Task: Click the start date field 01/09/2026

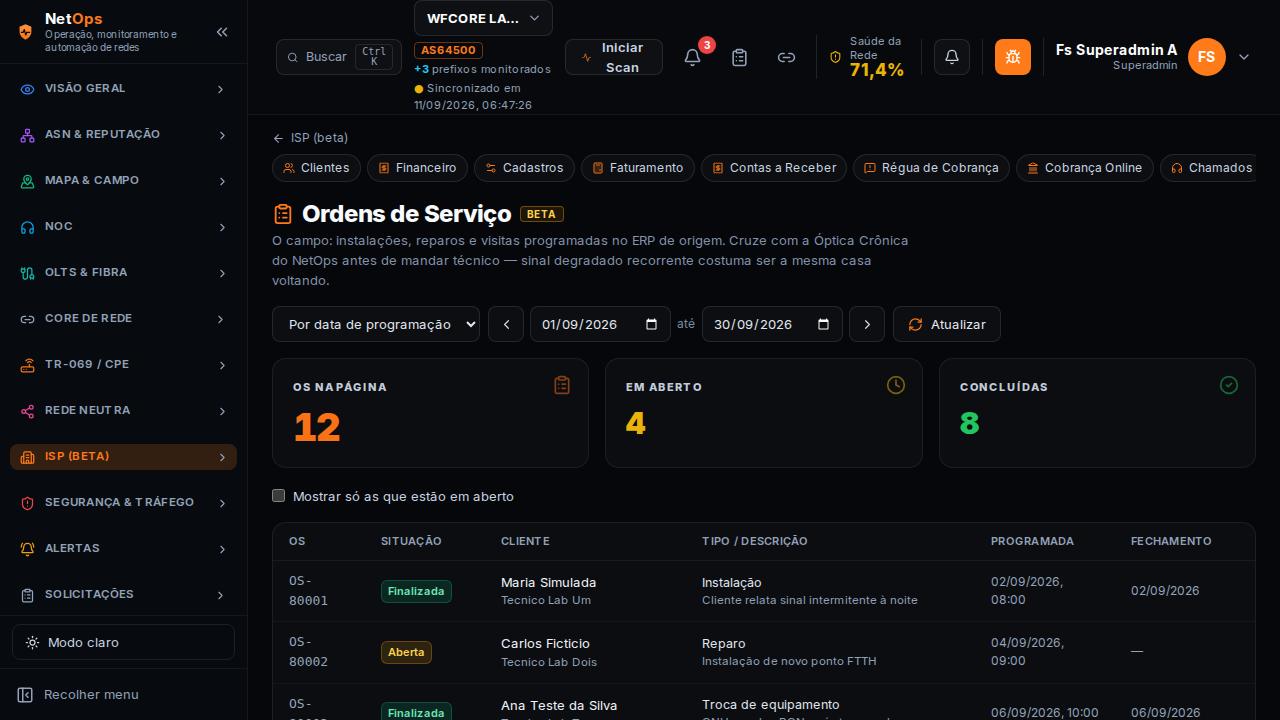Action: point(600,324)
